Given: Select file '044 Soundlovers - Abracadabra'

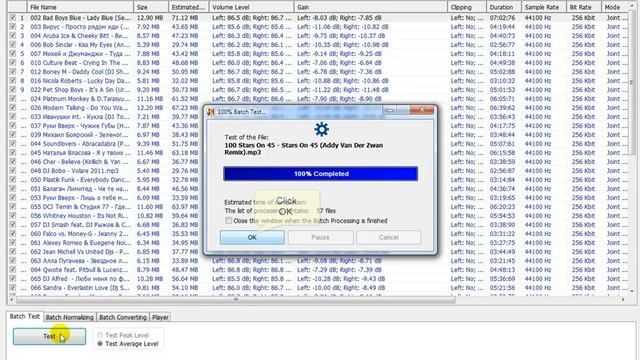Looking at the screenshot, I should [x=80, y=144].
